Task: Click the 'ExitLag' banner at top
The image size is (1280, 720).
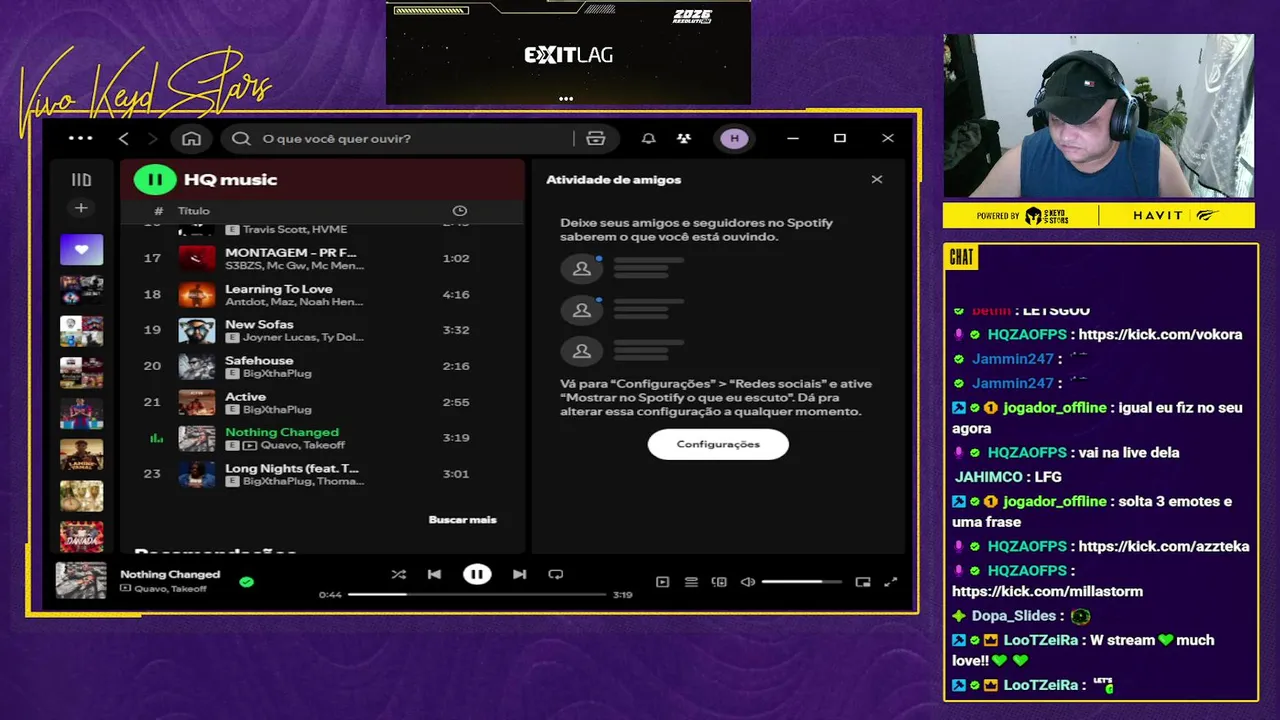Action: pyautogui.click(x=568, y=52)
